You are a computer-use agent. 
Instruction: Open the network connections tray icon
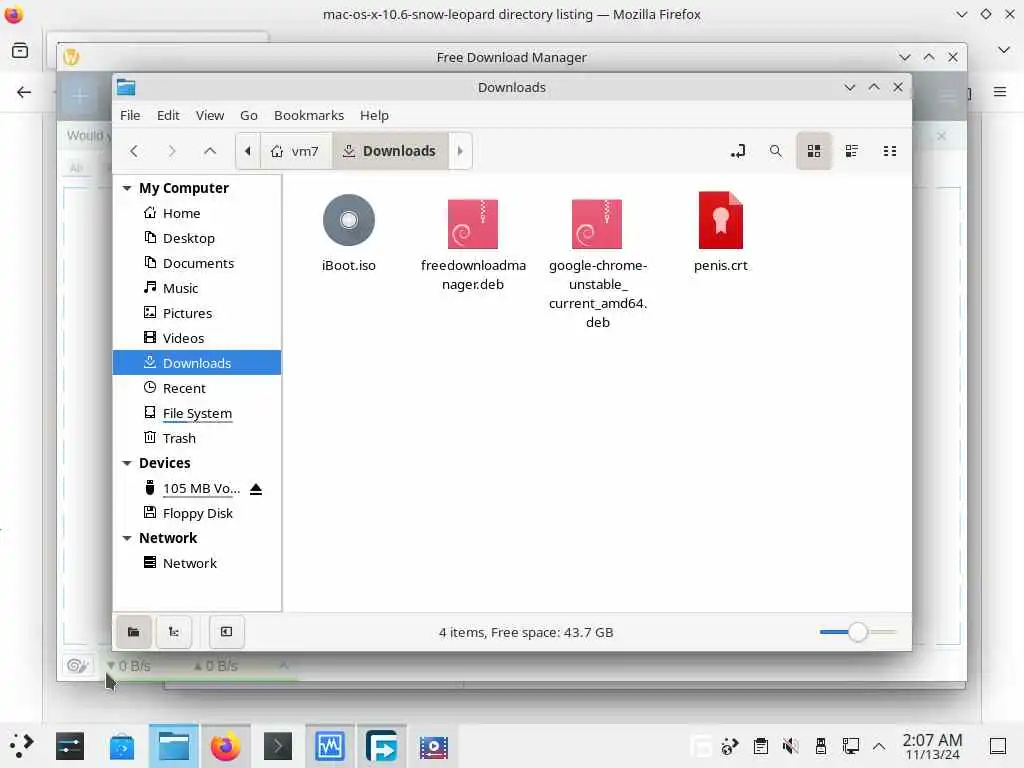click(x=850, y=746)
